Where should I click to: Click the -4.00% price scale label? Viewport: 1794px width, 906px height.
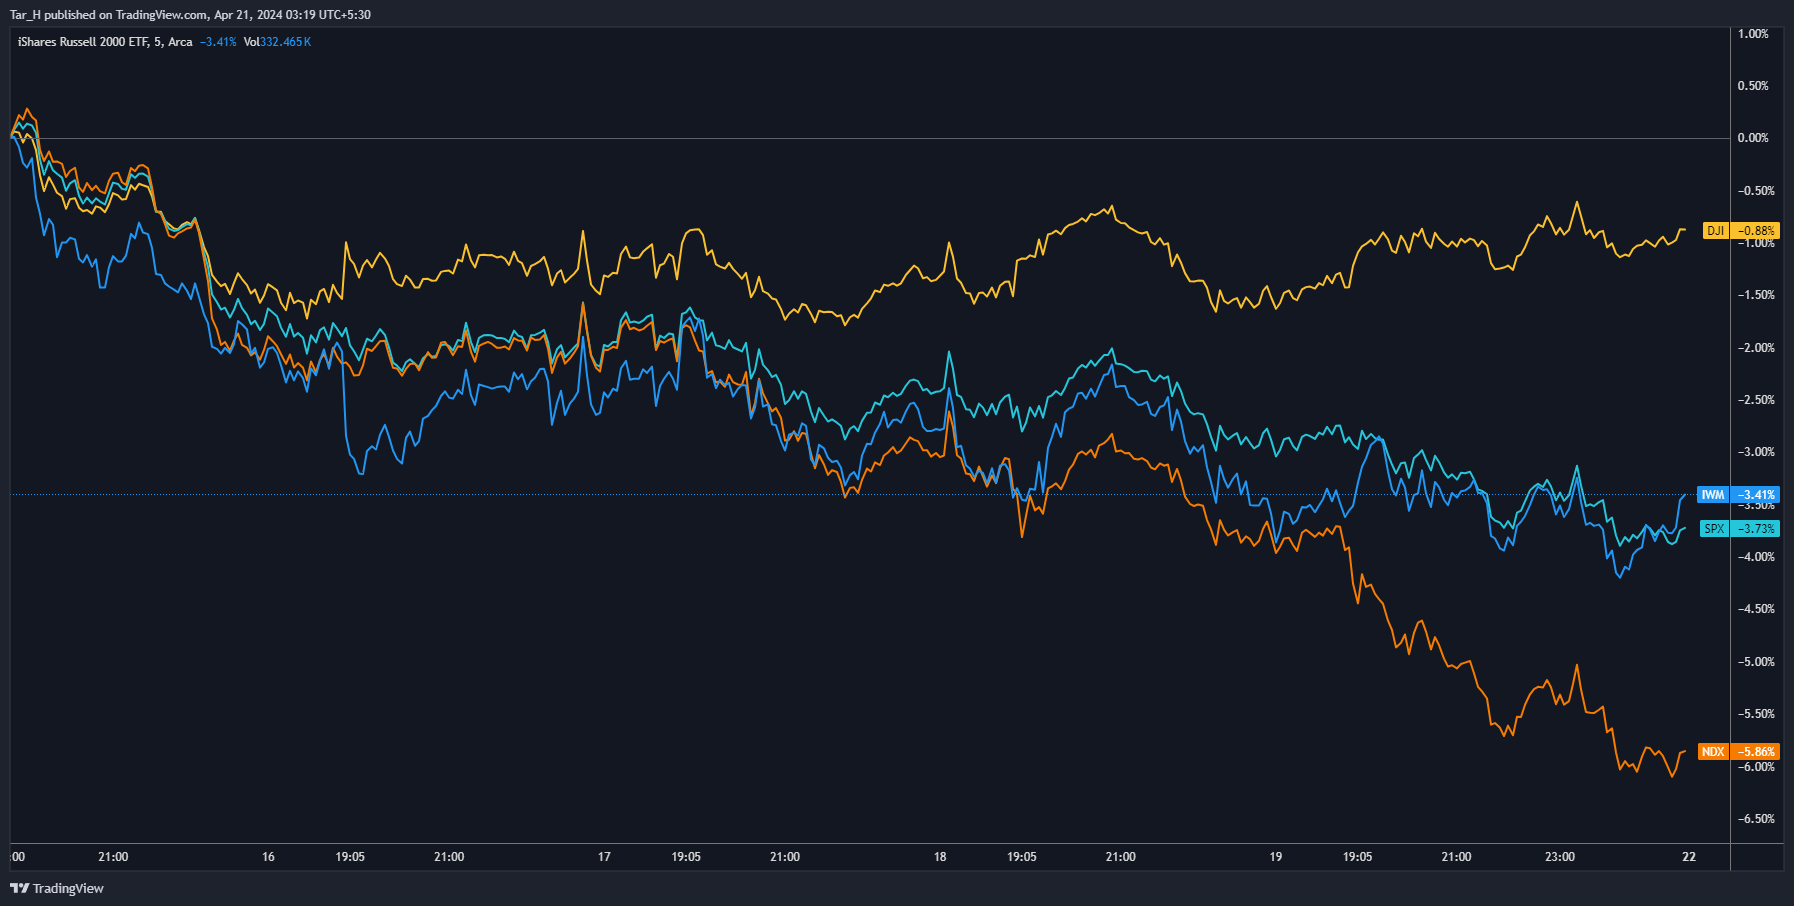tap(1755, 557)
